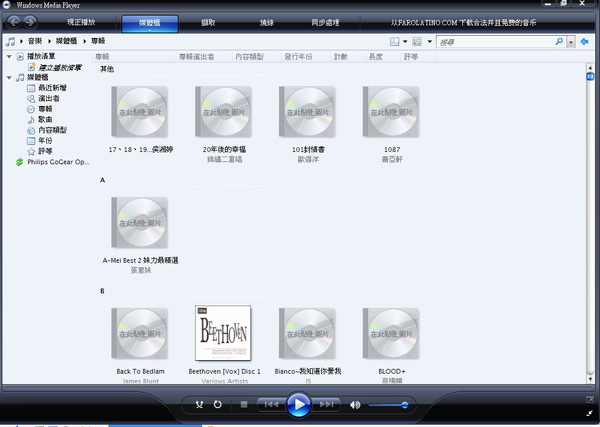The width and height of the screenshot is (600, 427).
Task: Expand the breadcrumb arrow after 媒體櫃
Action: click(85, 41)
